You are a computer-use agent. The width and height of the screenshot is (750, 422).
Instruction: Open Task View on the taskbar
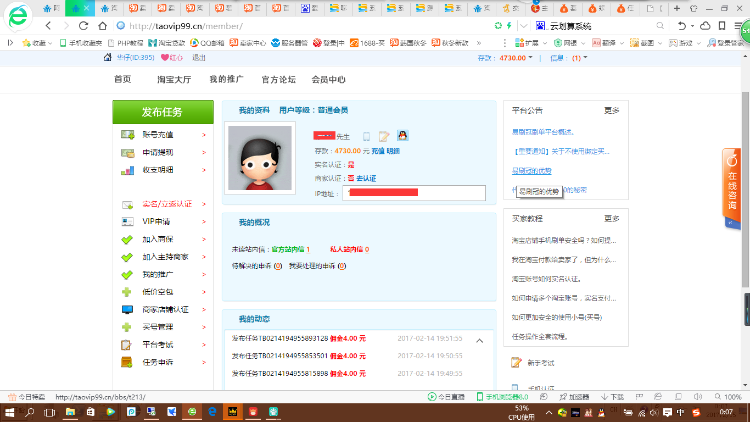tap(49, 412)
